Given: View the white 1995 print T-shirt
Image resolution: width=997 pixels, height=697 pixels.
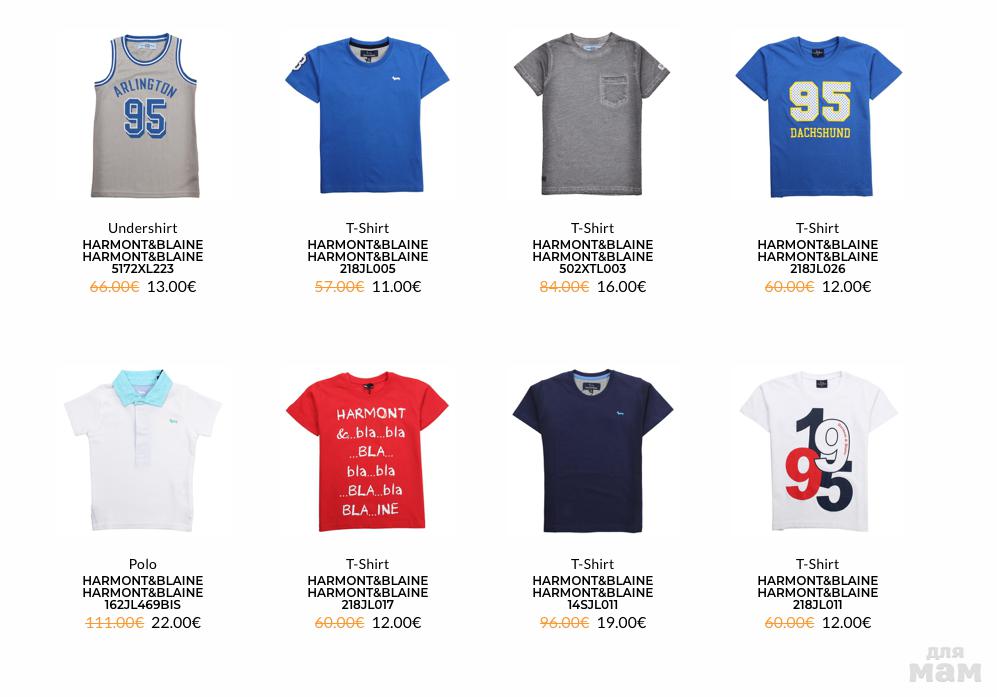Looking at the screenshot, I should pos(818,451).
